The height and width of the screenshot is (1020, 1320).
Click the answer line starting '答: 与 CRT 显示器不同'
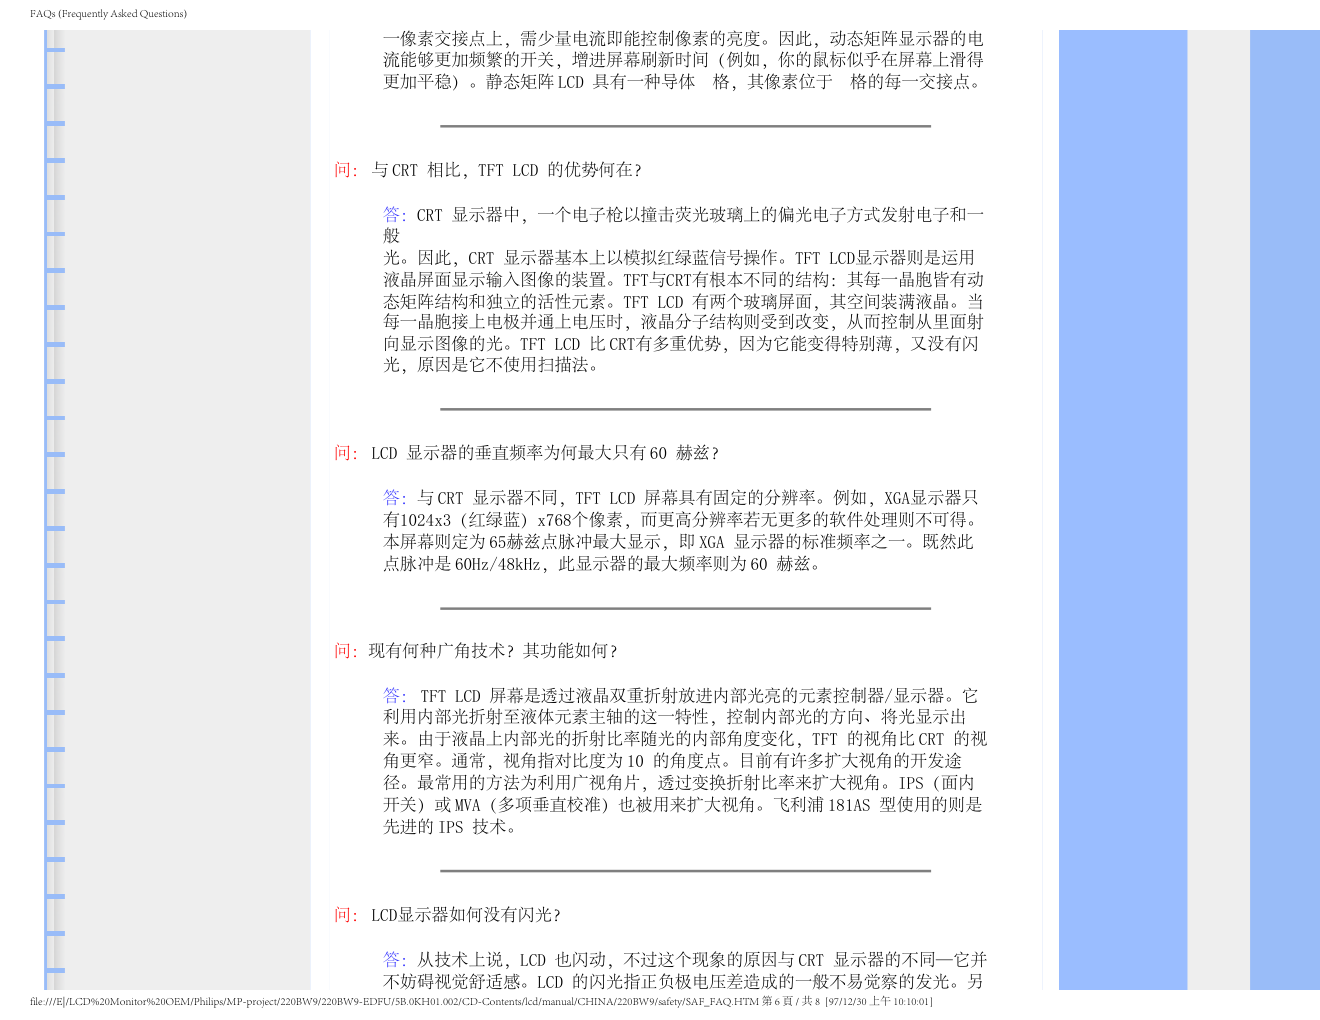coord(681,497)
